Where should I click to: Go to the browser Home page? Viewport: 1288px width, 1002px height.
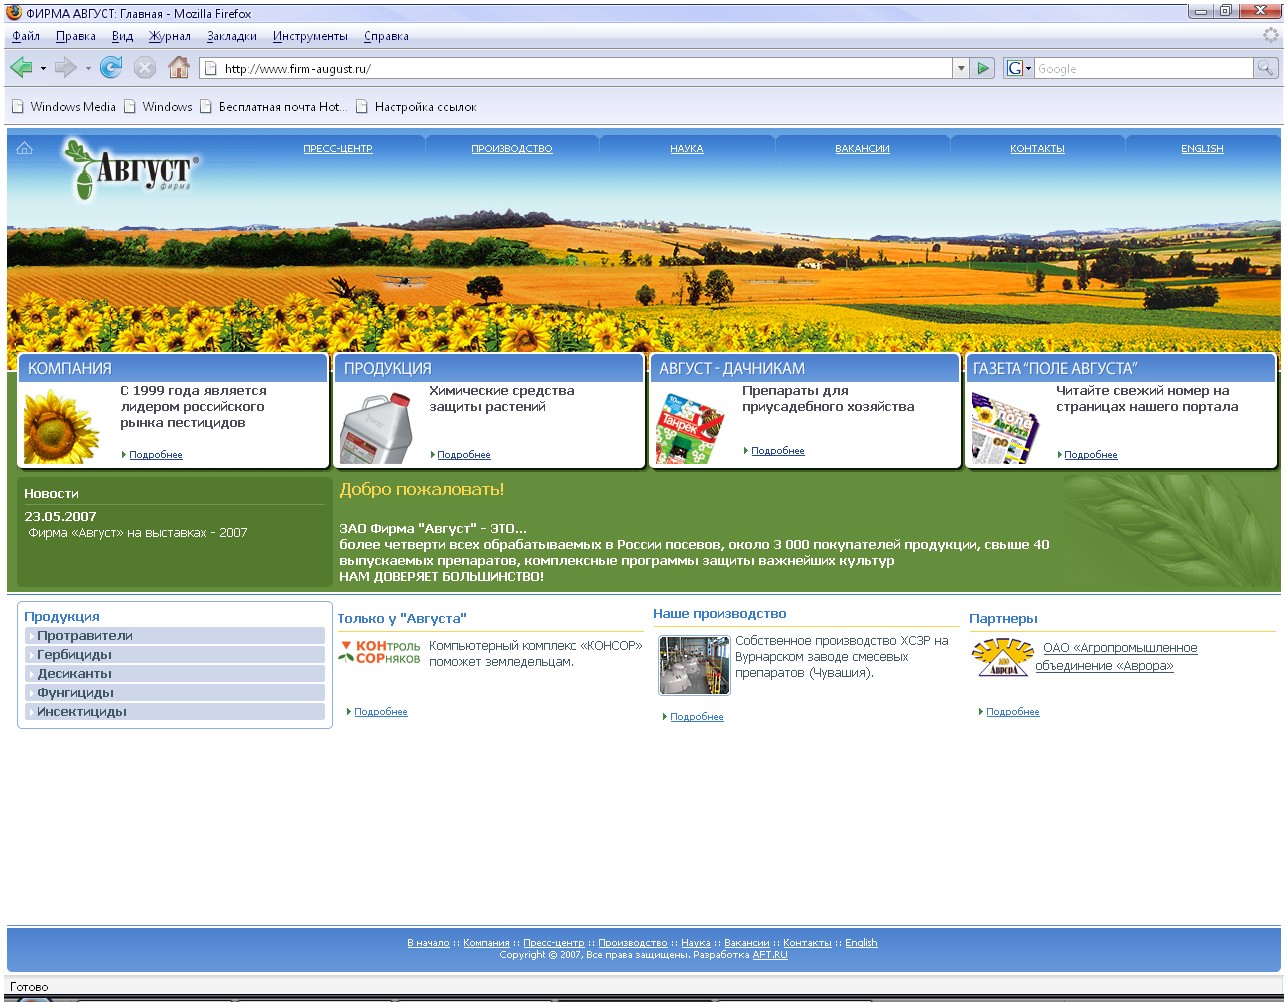coord(179,68)
